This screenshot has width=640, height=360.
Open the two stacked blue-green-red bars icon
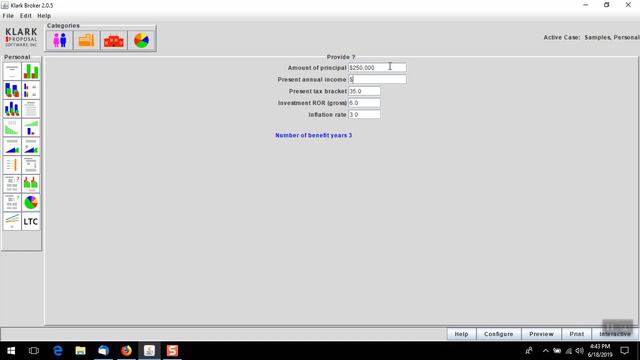click(12, 90)
